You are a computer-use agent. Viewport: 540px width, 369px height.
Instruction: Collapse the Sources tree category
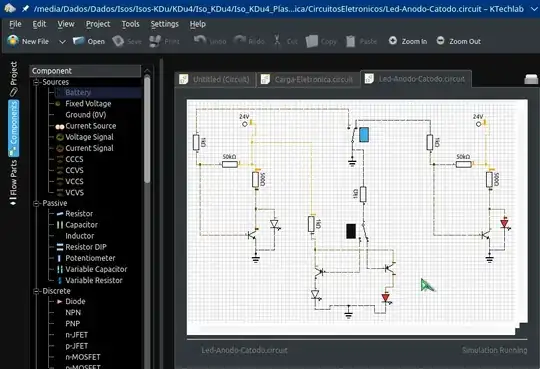click(36, 82)
